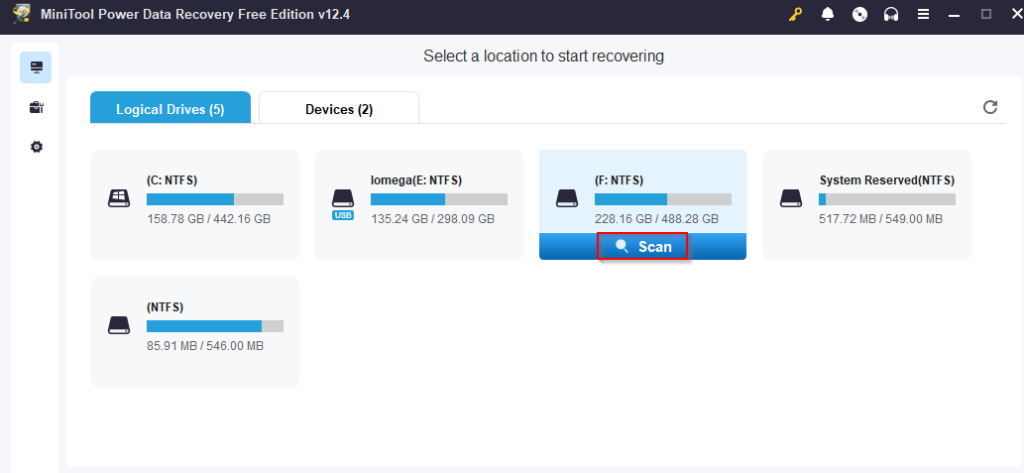Open the hamburger menu icon
Viewport: 1024px width, 473px height.
pos(923,14)
